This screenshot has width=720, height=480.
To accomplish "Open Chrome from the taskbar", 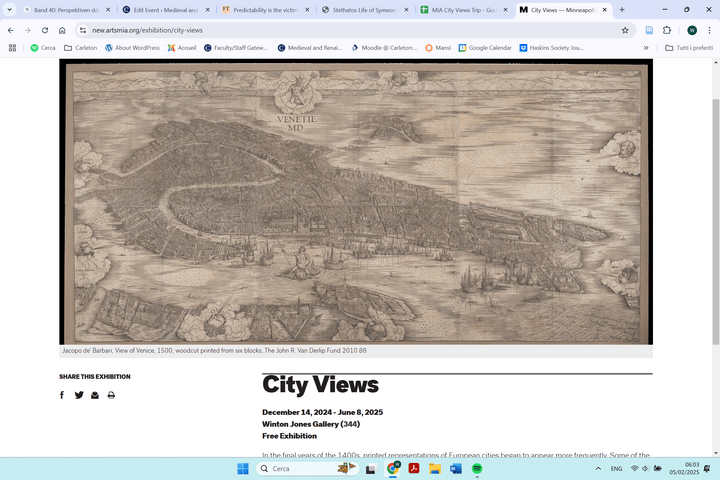I will point(393,469).
